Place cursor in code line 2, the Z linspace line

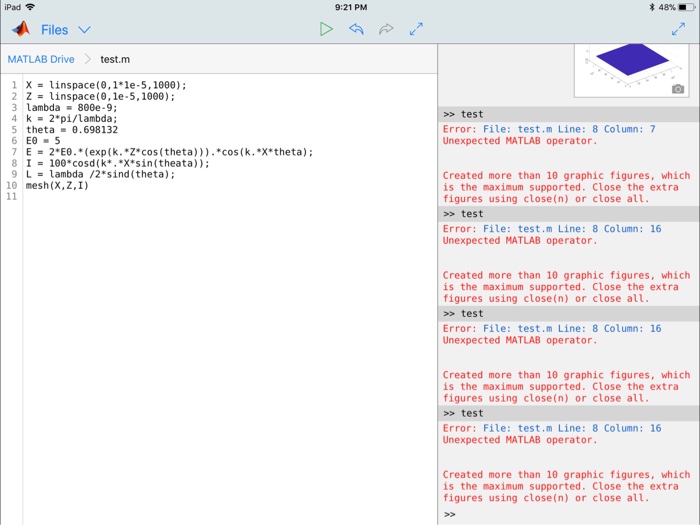pos(100,96)
